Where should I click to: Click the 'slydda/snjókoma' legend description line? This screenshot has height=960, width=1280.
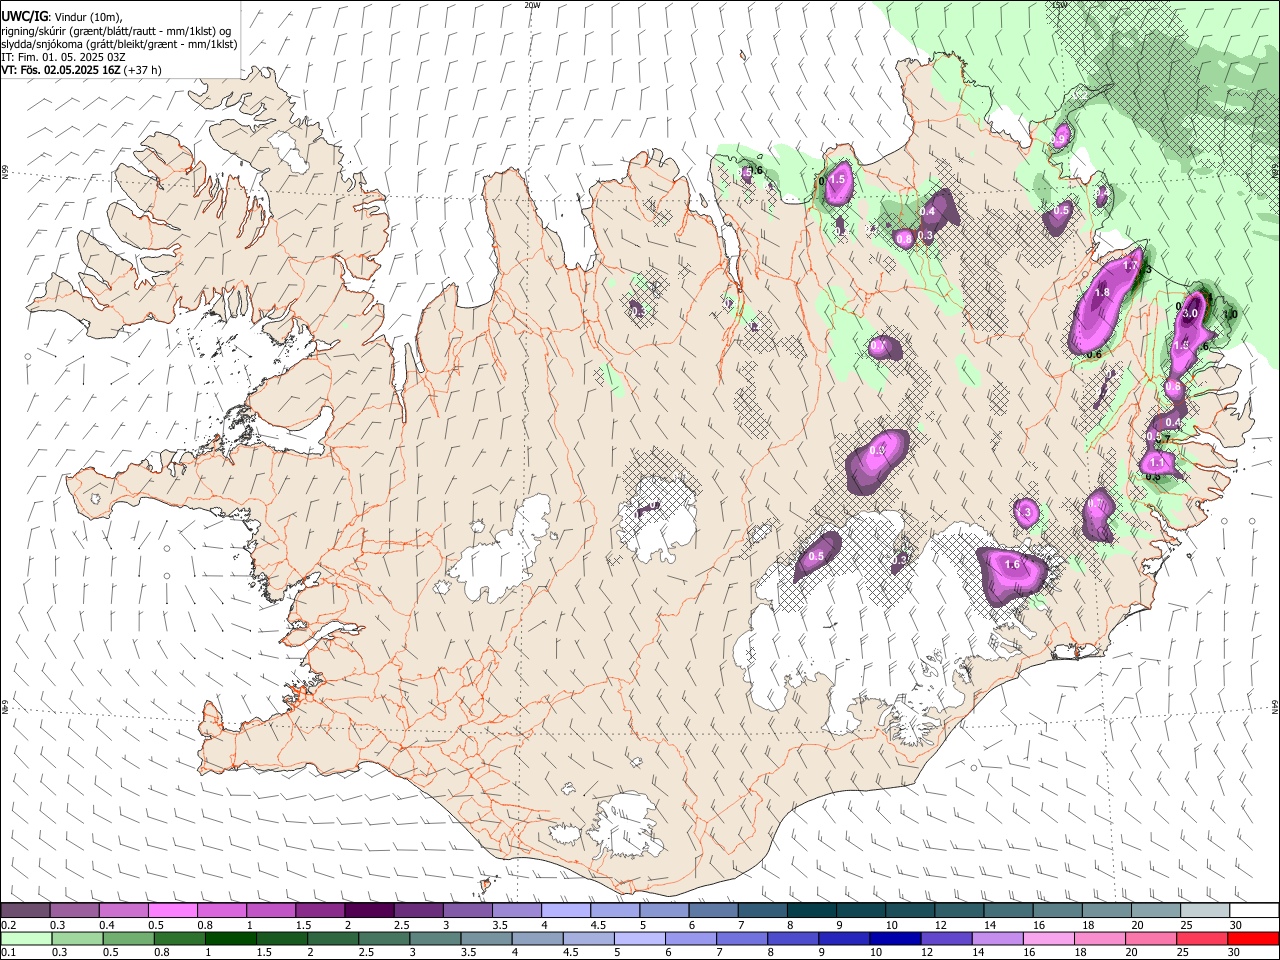[x=119, y=44]
